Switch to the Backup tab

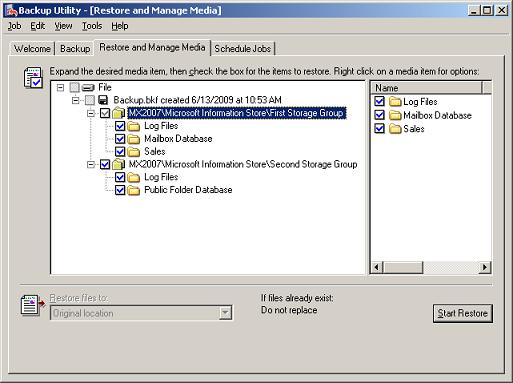pyautogui.click(x=75, y=49)
